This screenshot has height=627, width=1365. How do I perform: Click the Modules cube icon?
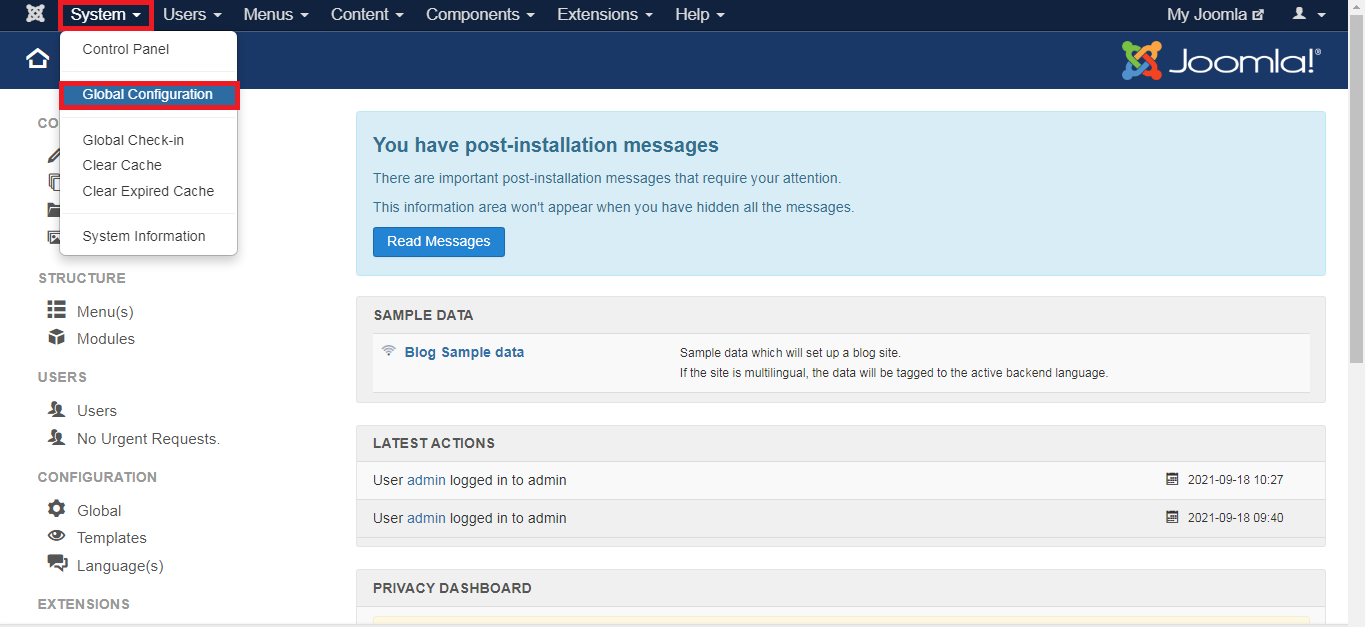[56, 337]
